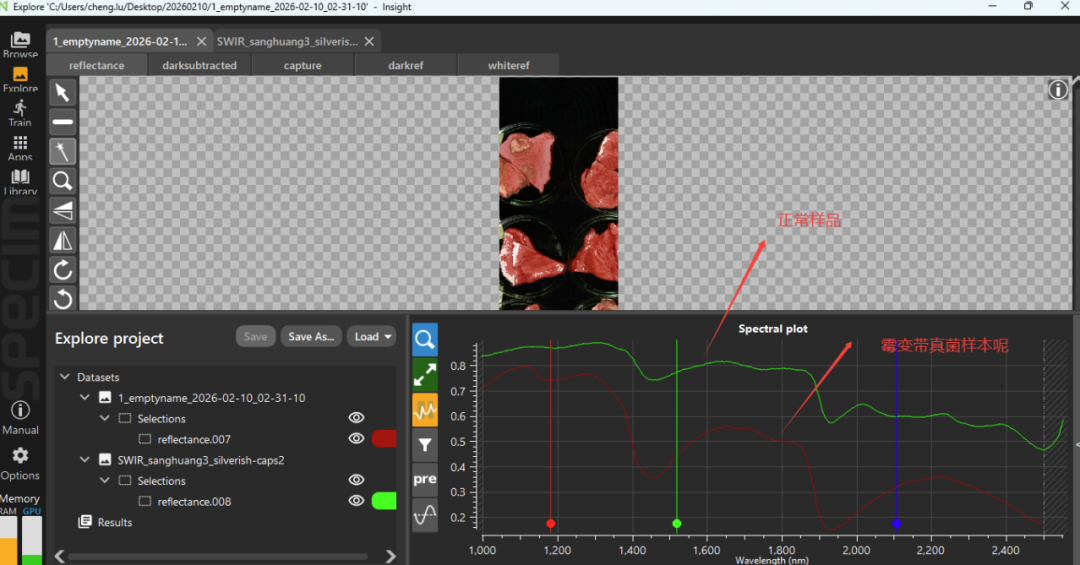The height and width of the screenshot is (565, 1080).
Task: Click the pre preprocessing button
Action: pos(425,480)
